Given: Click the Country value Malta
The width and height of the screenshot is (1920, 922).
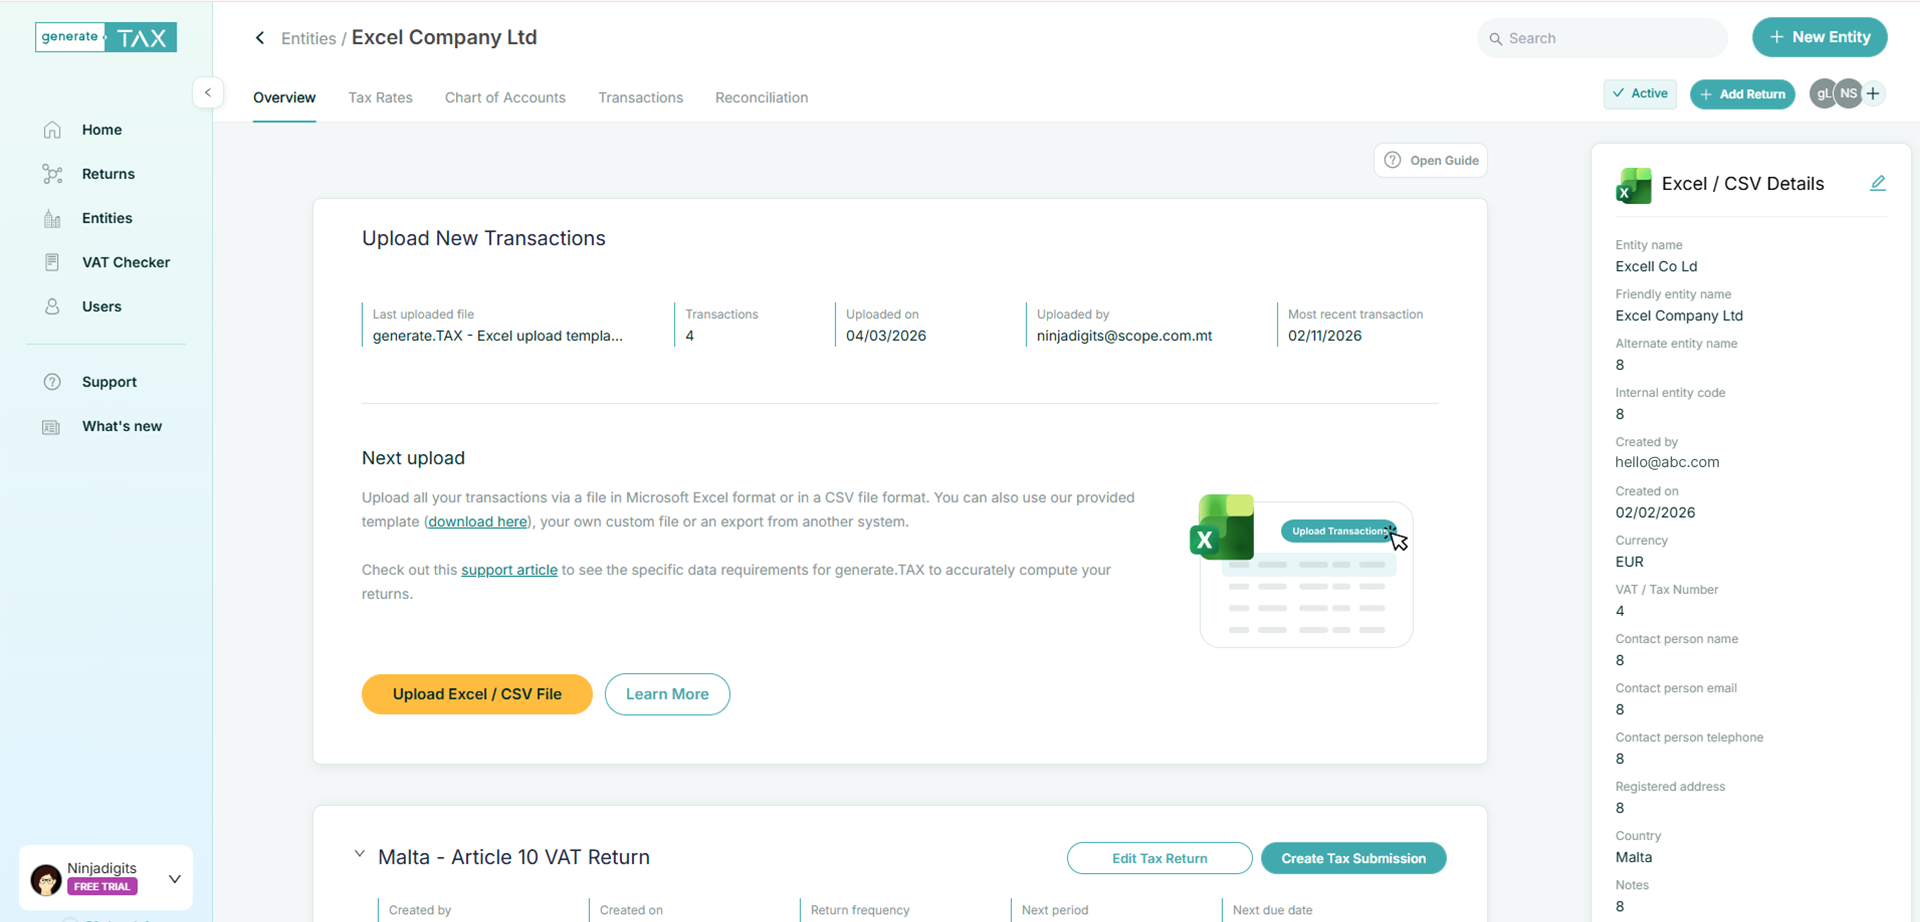Looking at the screenshot, I should [1634, 858].
